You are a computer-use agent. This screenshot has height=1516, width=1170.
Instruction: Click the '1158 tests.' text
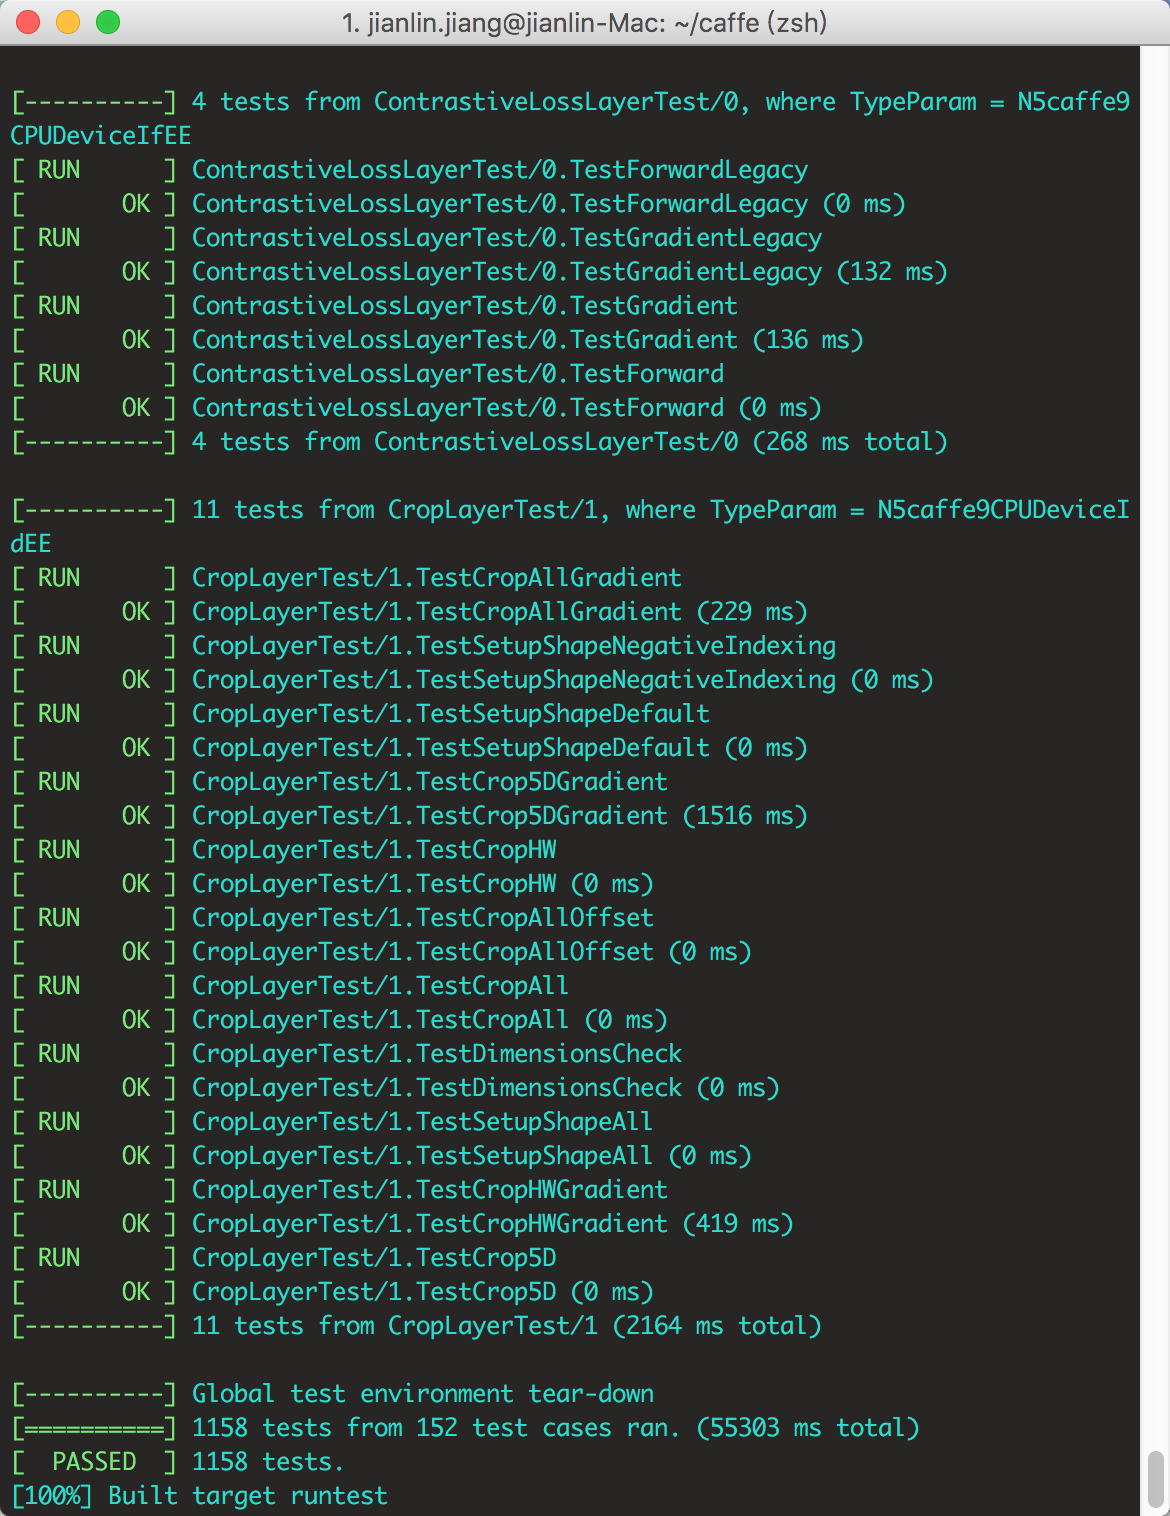click(x=268, y=1462)
